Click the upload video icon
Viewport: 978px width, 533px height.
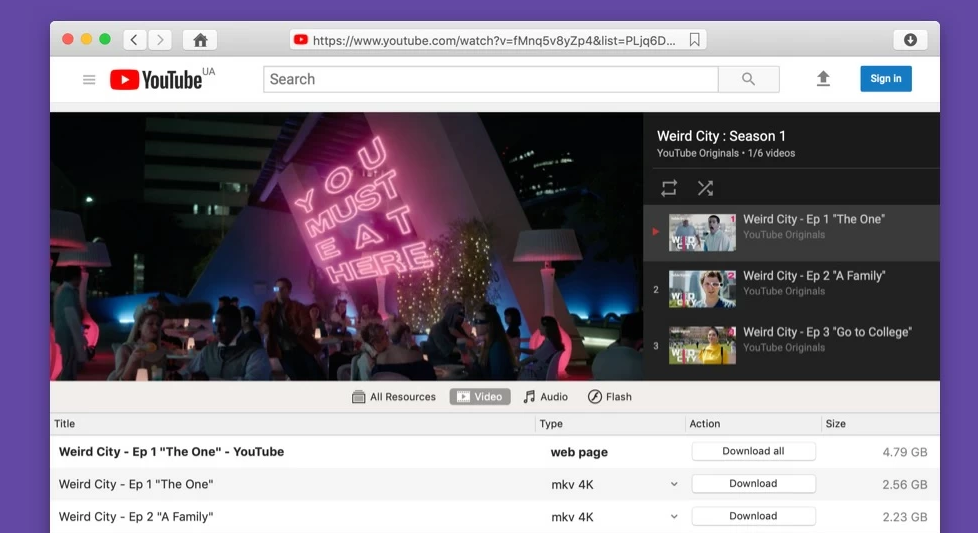tap(823, 79)
